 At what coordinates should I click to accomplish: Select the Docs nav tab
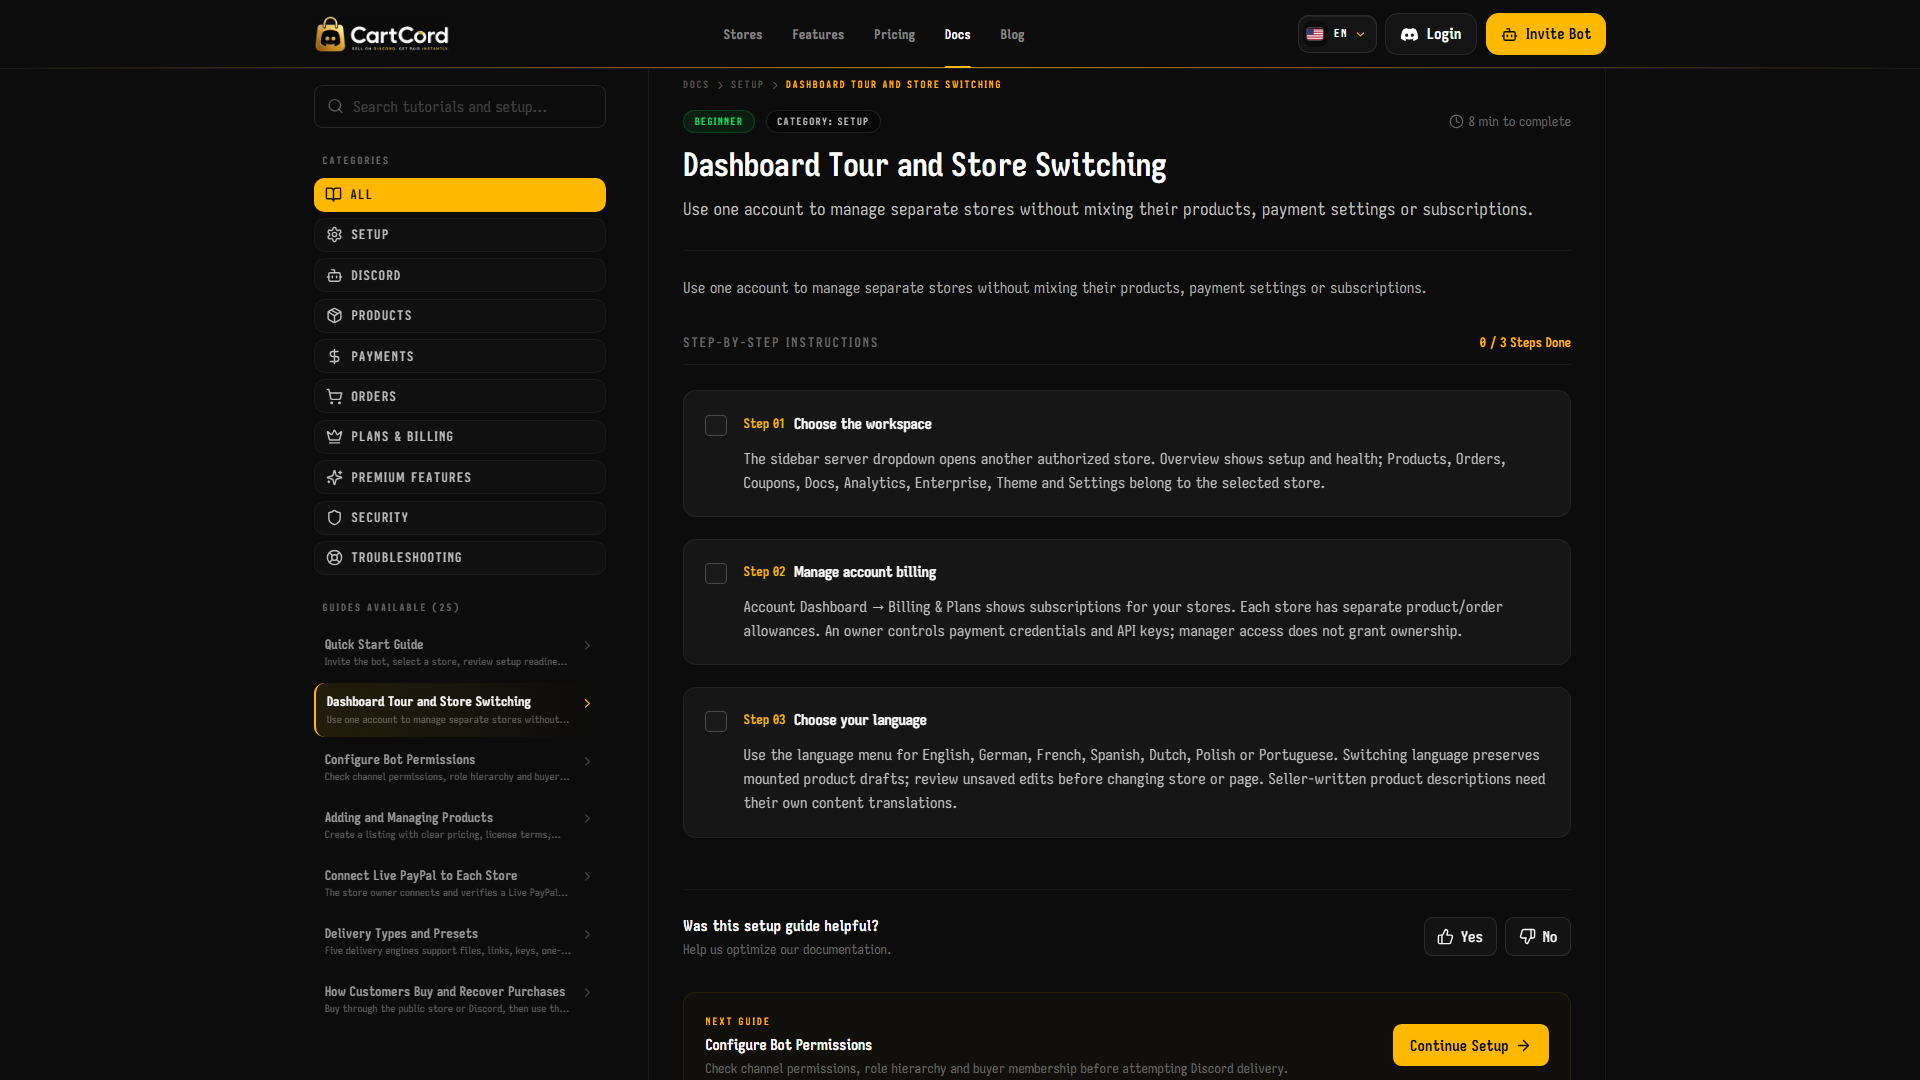[x=957, y=34]
